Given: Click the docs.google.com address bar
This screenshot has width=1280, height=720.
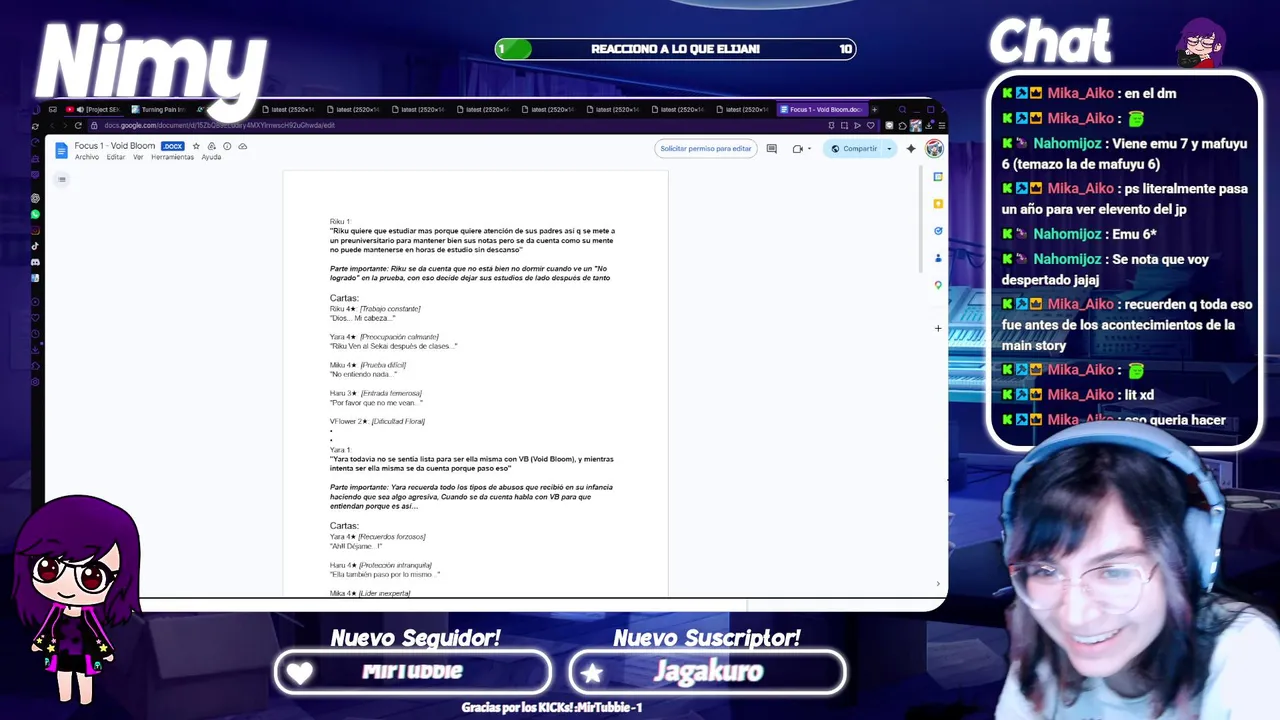Looking at the screenshot, I should coord(455,125).
